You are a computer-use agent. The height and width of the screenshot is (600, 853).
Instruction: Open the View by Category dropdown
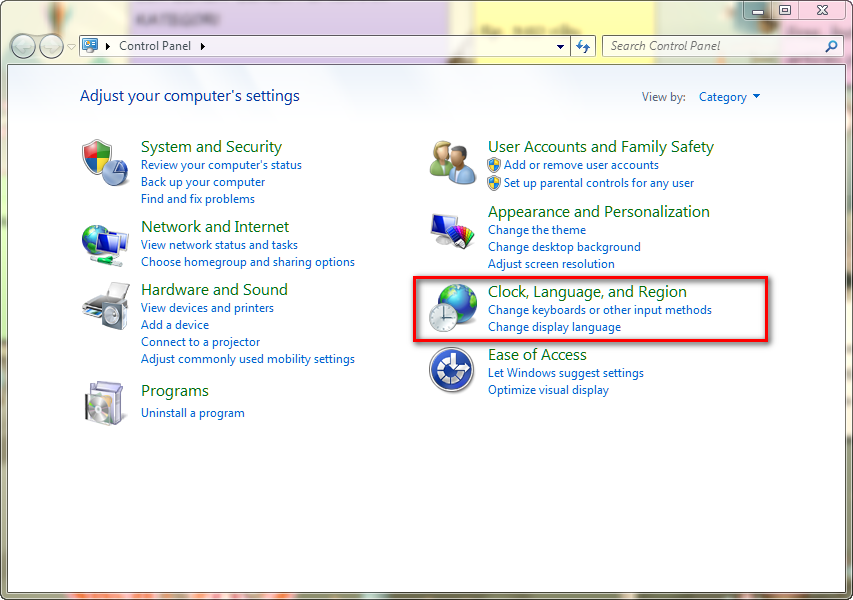coord(729,97)
